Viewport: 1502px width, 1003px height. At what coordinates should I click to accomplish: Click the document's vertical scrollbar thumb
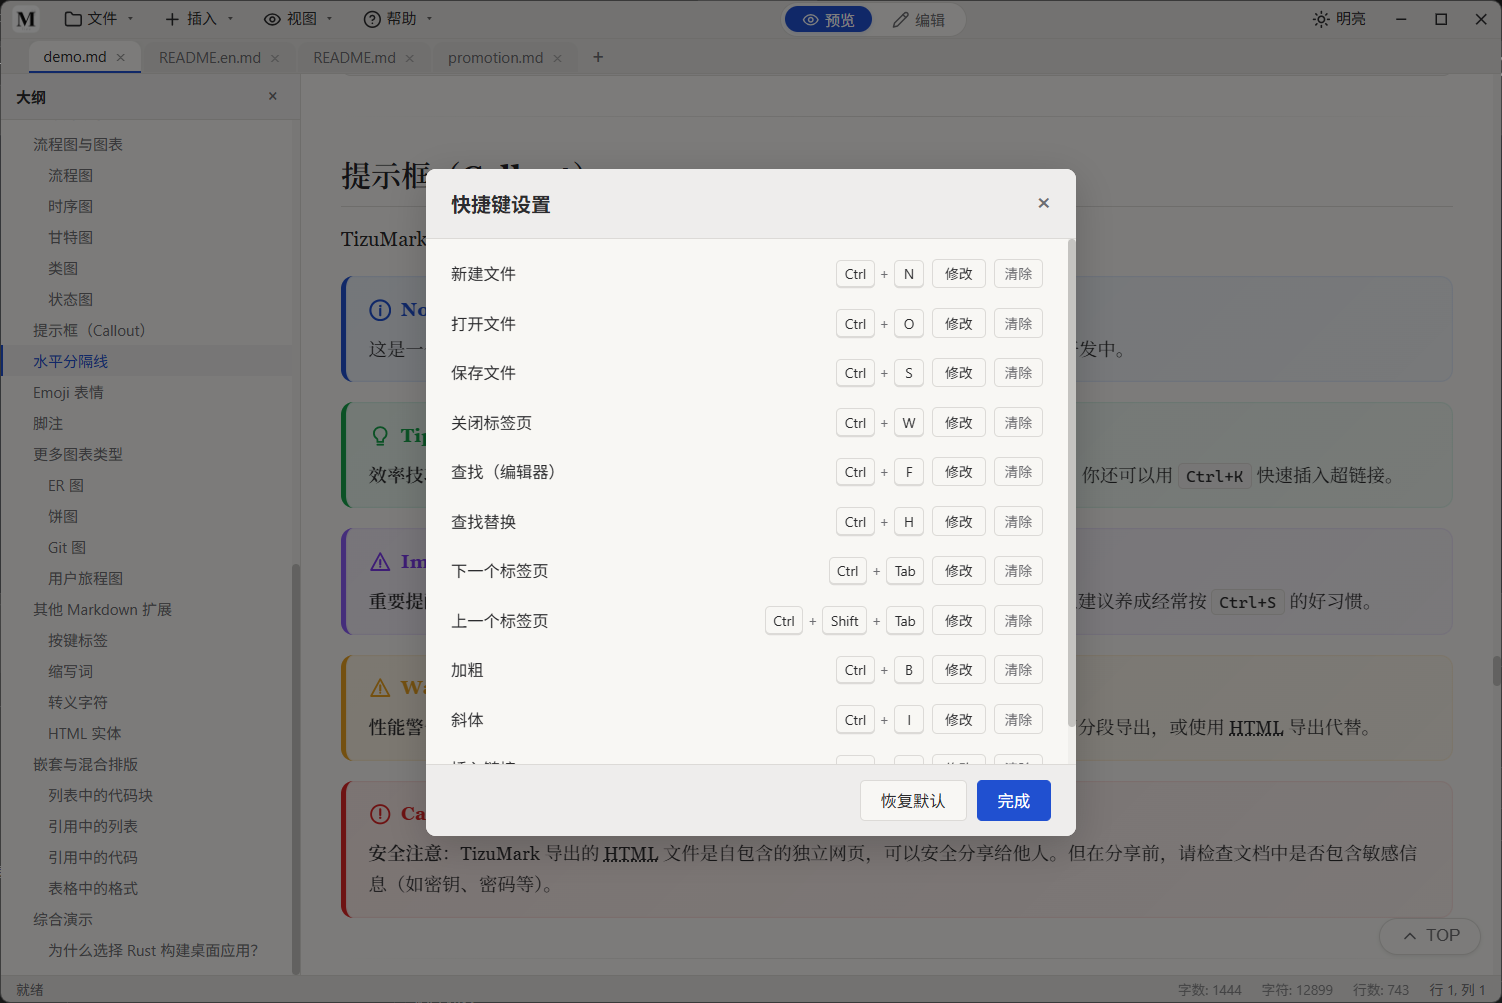[x=1497, y=671]
